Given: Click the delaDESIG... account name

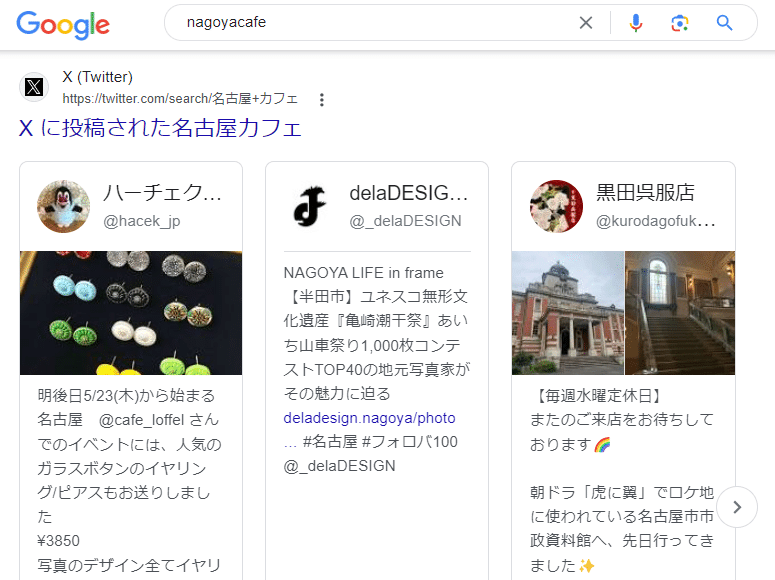Looking at the screenshot, I should (409, 193).
